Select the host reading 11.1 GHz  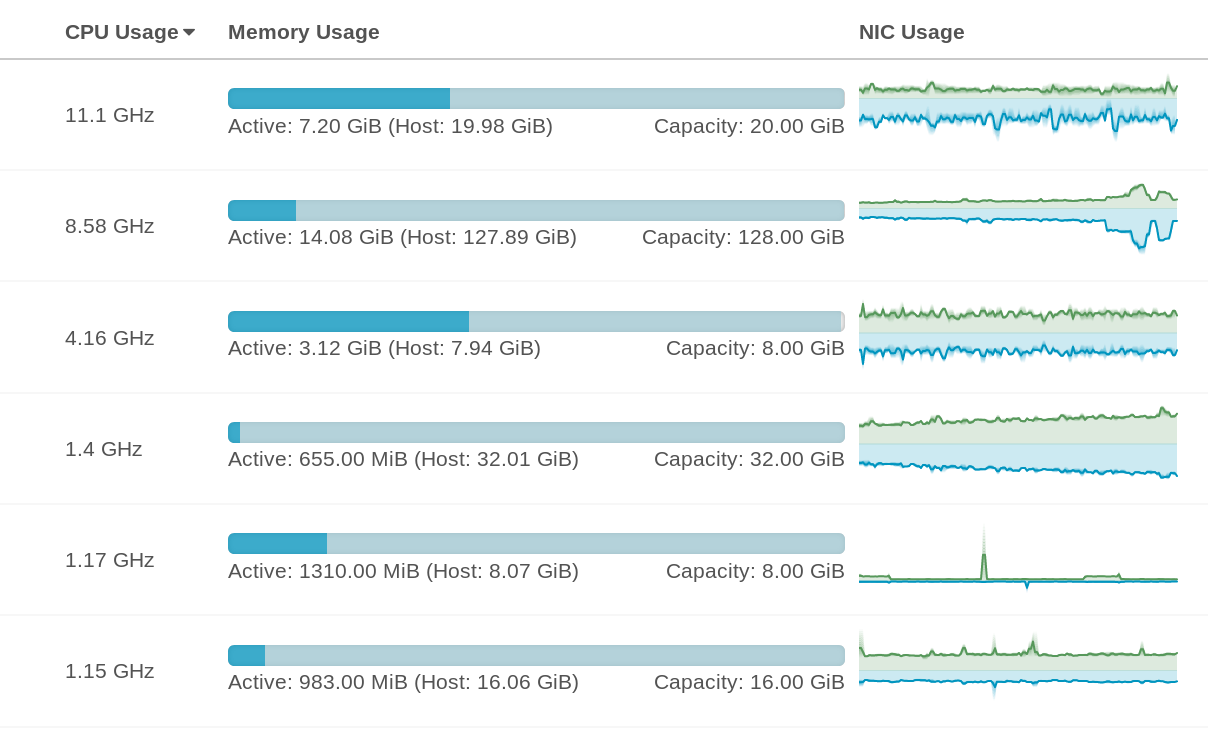point(110,115)
